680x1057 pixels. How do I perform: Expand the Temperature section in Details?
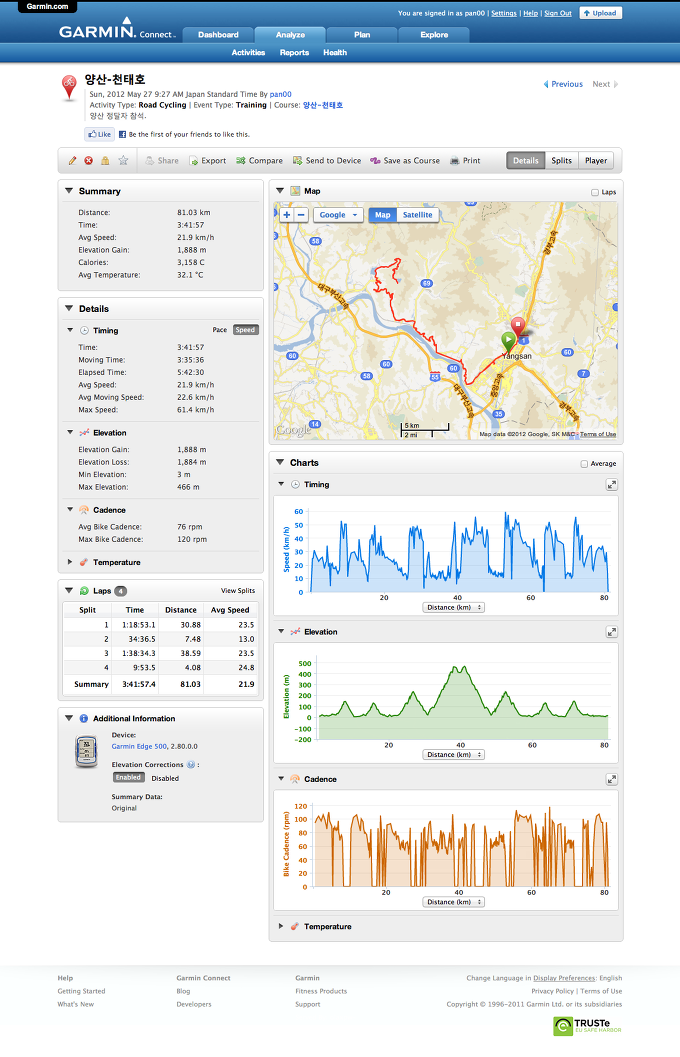pyautogui.click(x=69, y=562)
